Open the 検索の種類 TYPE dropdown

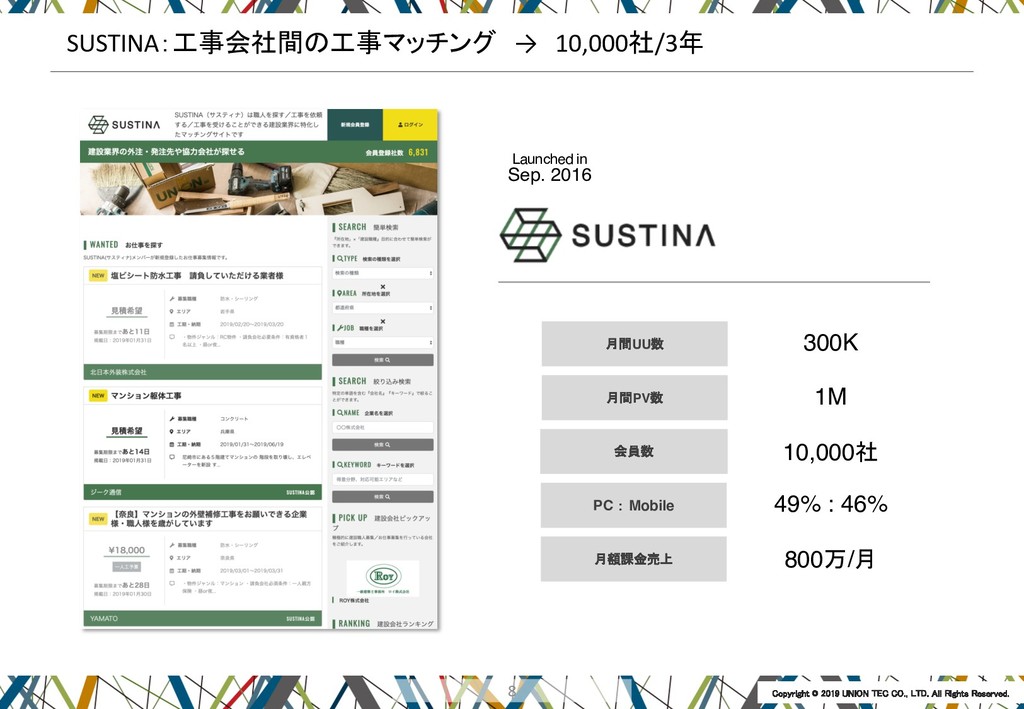(x=383, y=273)
